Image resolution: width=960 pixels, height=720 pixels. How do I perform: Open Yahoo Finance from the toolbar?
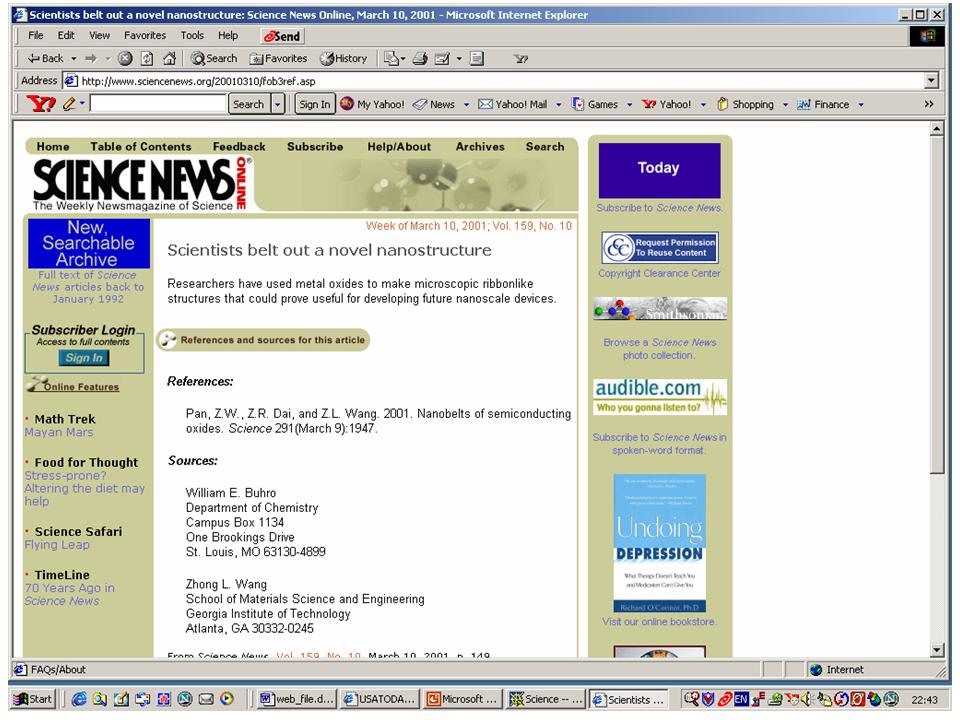823,104
